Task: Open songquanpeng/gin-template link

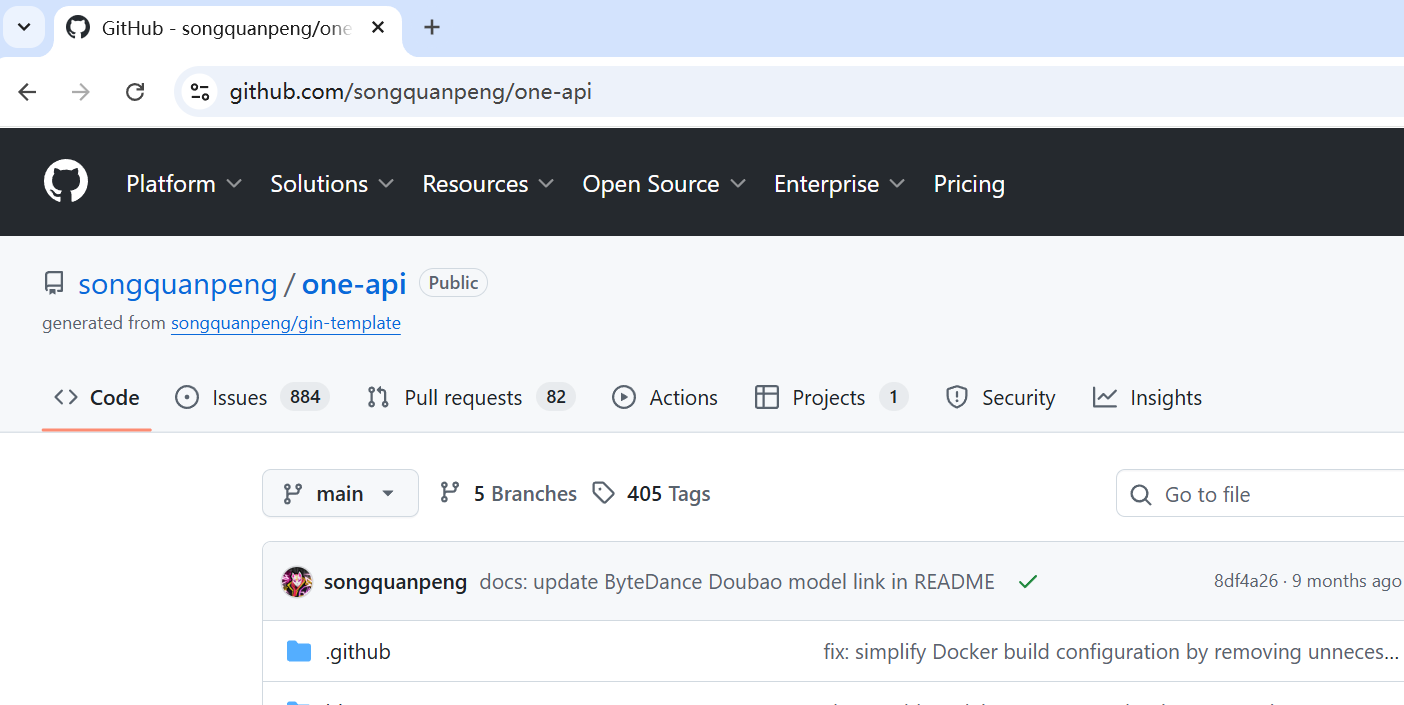Action: [x=286, y=323]
